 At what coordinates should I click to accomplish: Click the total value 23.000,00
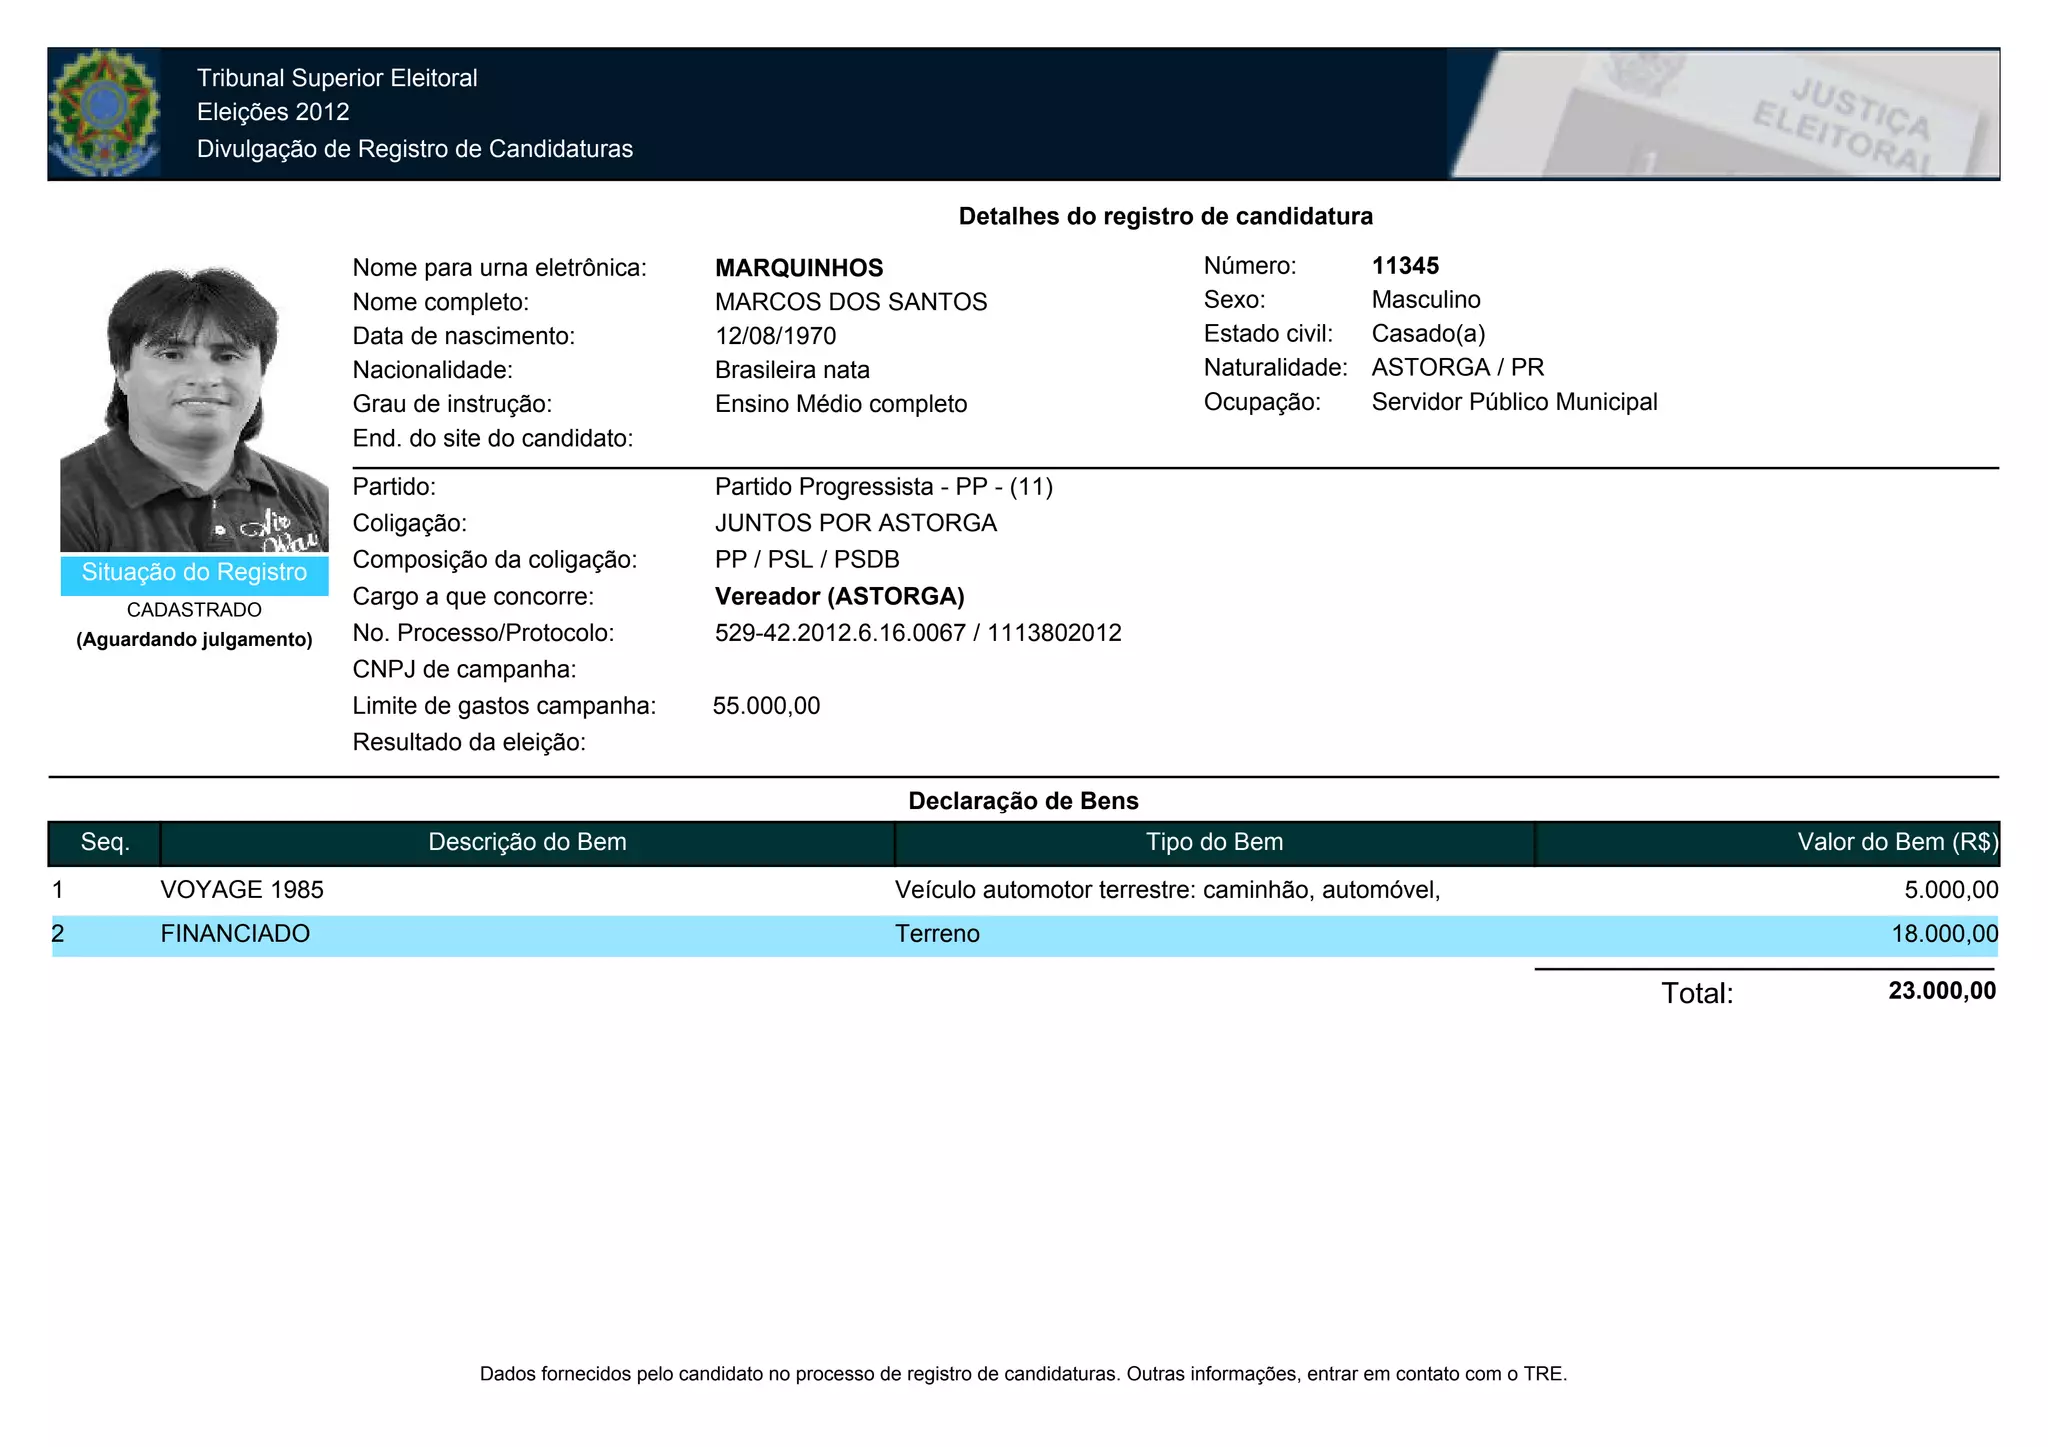pyautogui.click(x=1941, y=991)
